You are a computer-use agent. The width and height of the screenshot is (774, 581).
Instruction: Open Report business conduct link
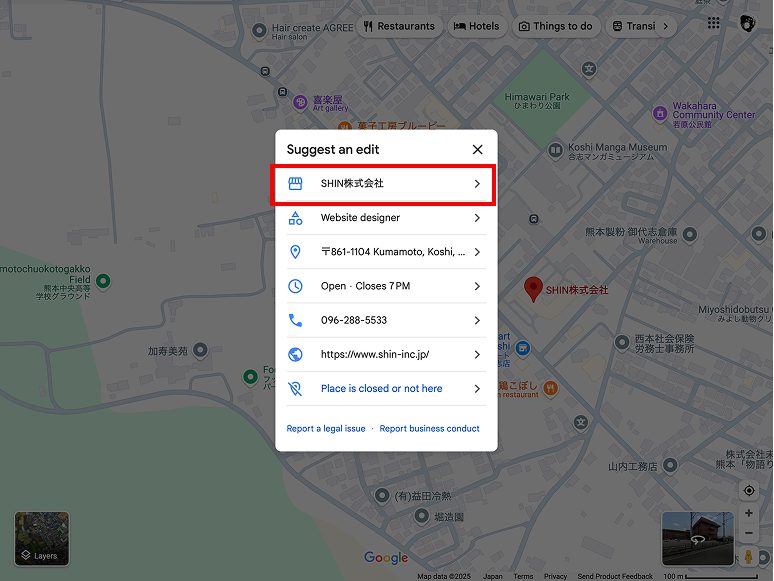[x=429, y=428]
